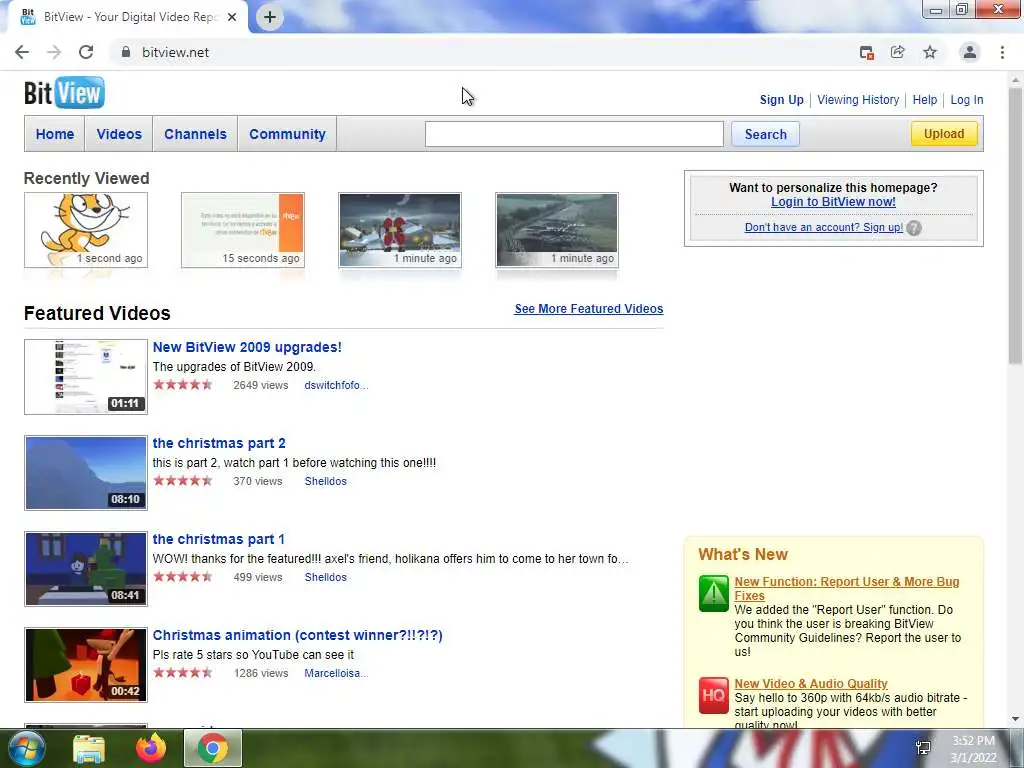Click the 00:42 video thumbnail
The image size is (1024, 768).
coord(86,665)
